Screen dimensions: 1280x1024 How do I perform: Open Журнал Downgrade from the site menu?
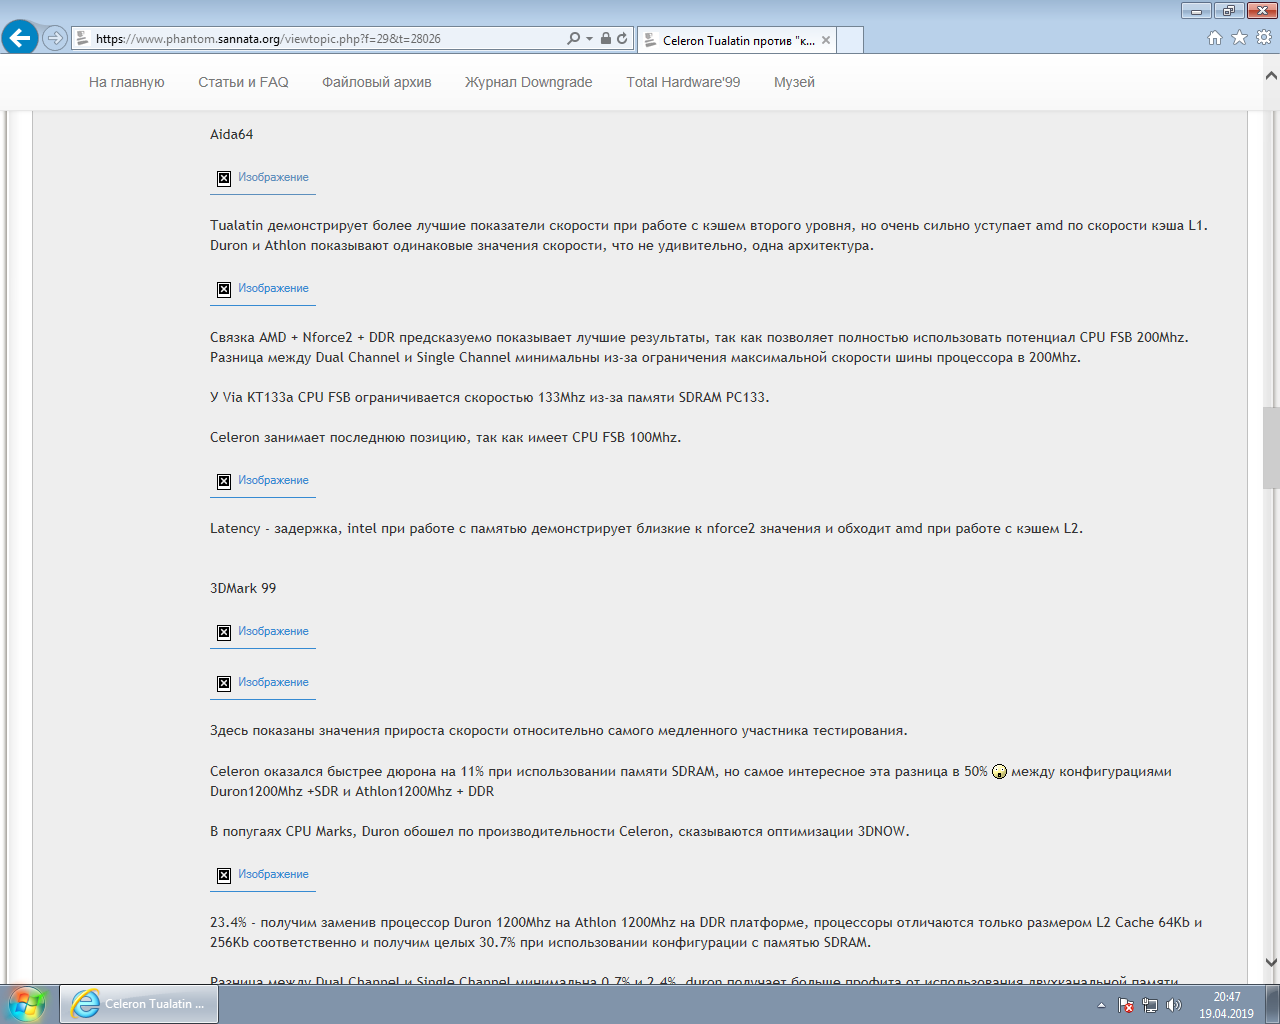(528, 82)
